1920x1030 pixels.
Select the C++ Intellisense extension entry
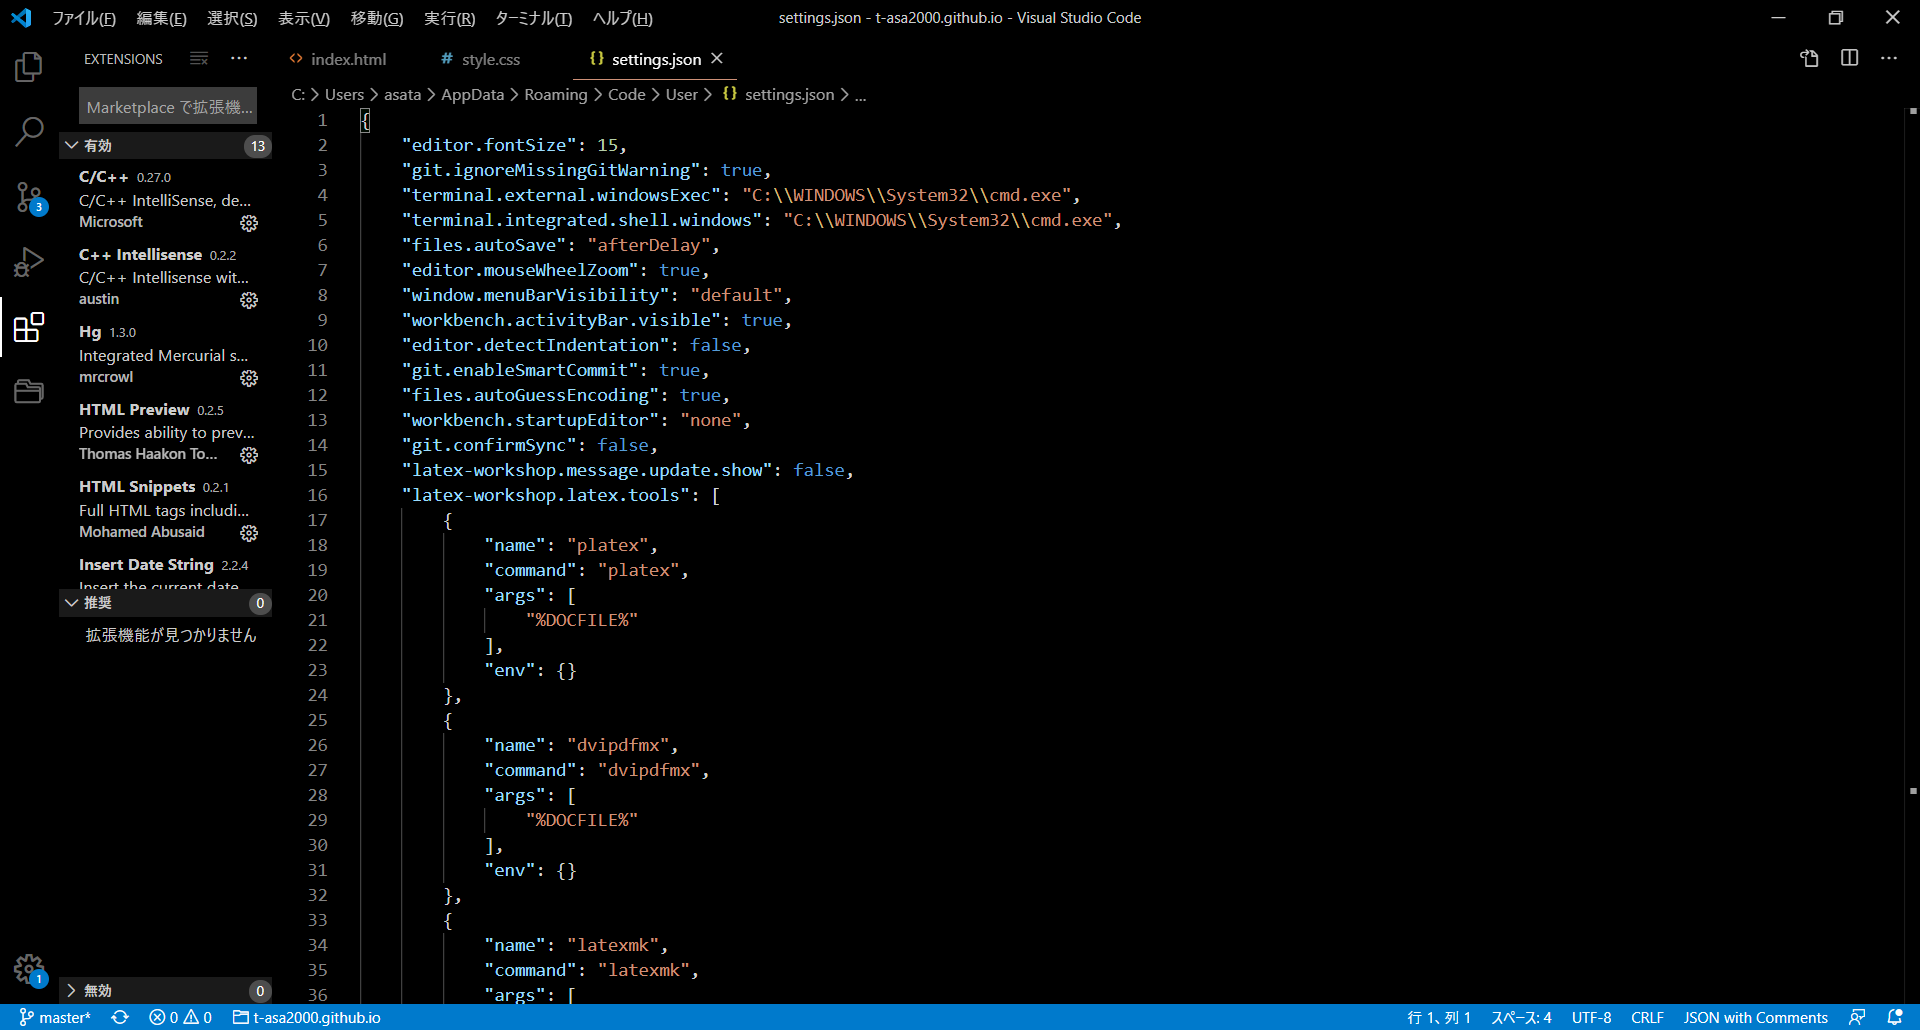click(x=165, y=277)
